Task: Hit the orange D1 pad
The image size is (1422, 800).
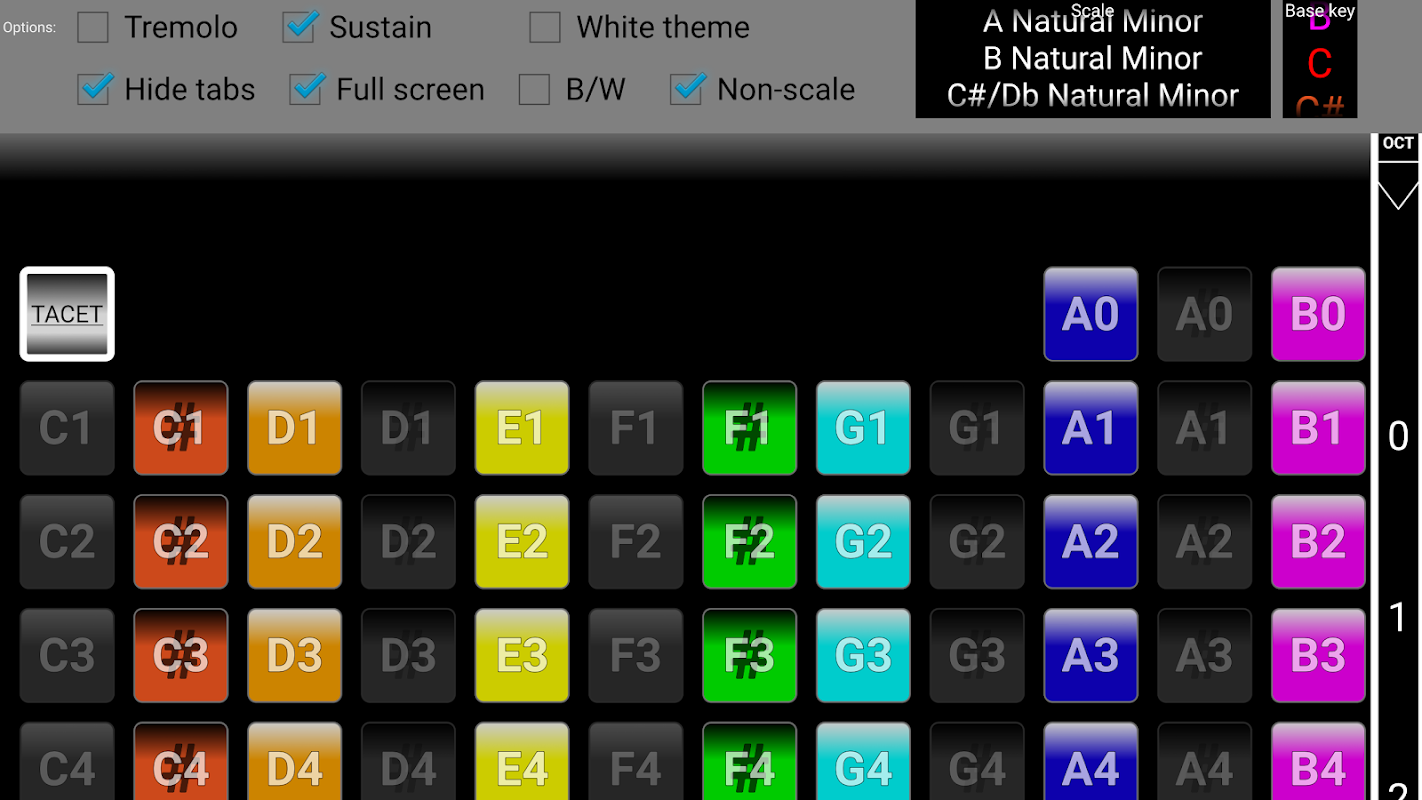Action: click(295, 428)
